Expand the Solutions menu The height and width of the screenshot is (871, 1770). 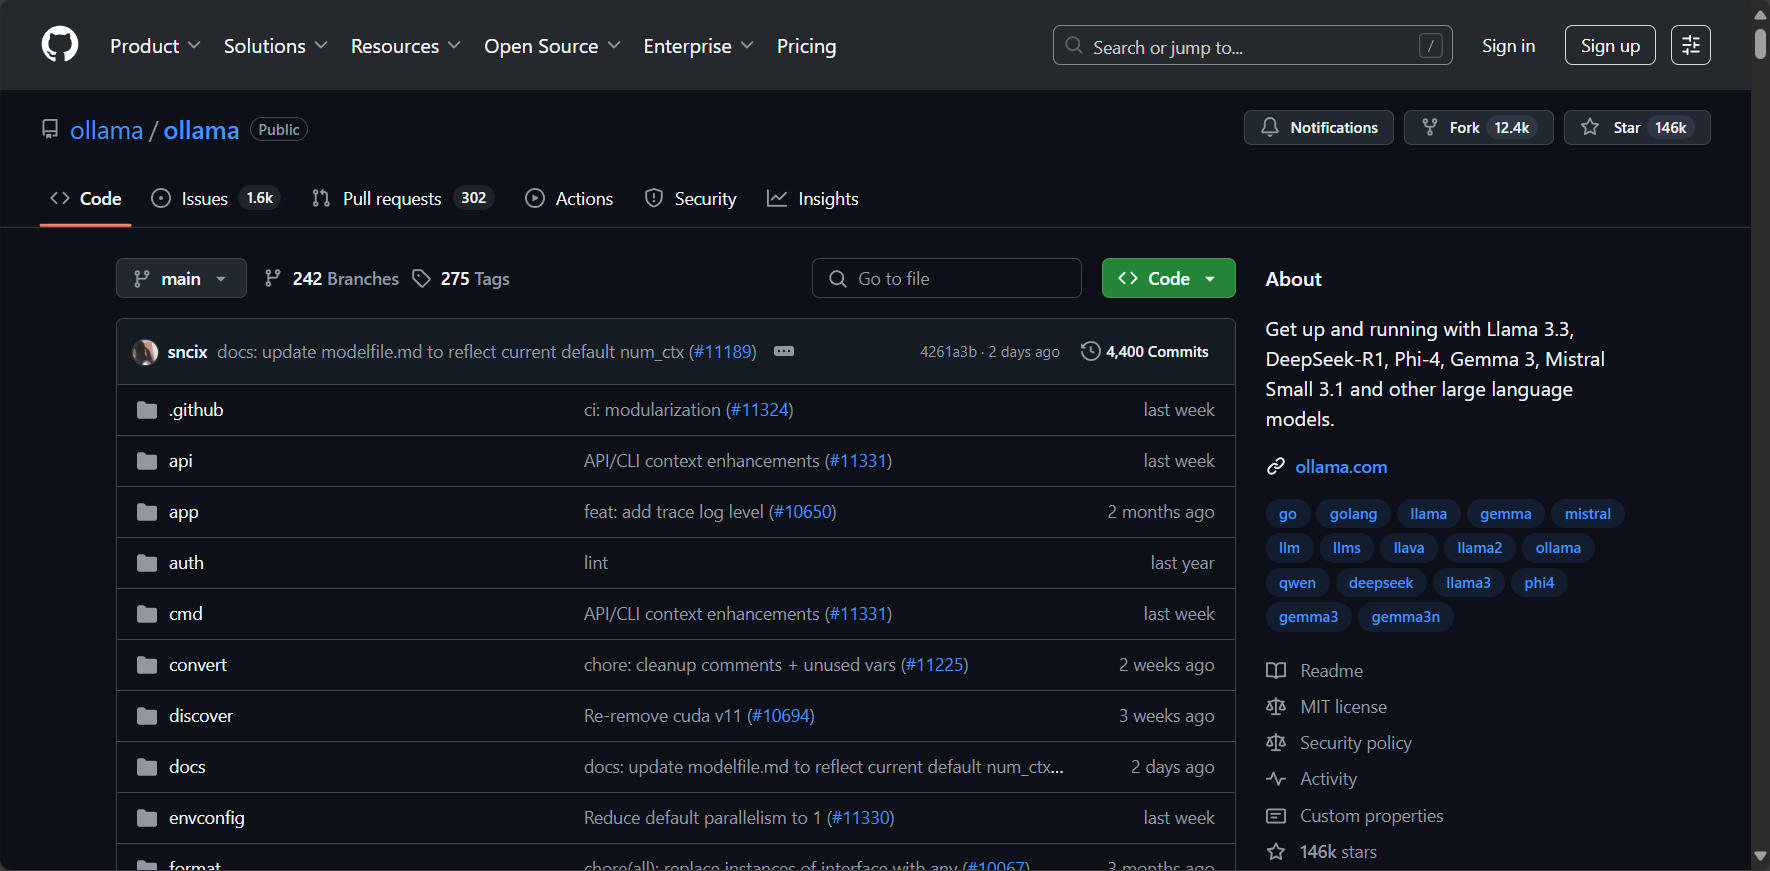click(275, 46)
